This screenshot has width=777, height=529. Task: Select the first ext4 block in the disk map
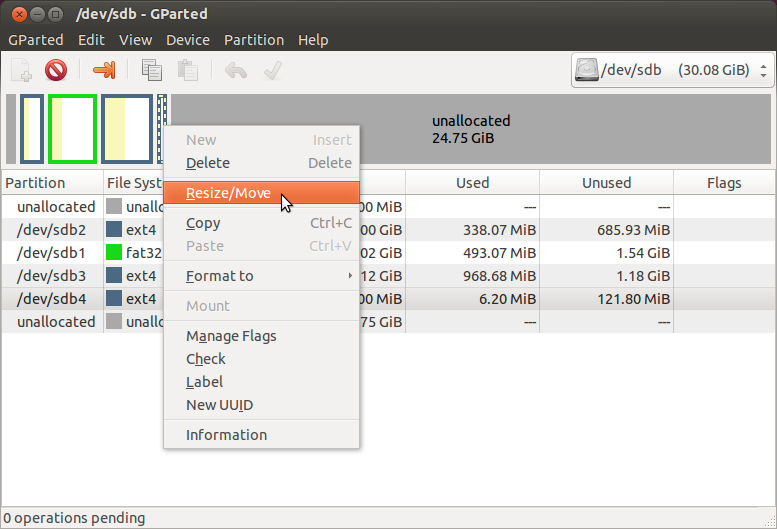point(32,129)
